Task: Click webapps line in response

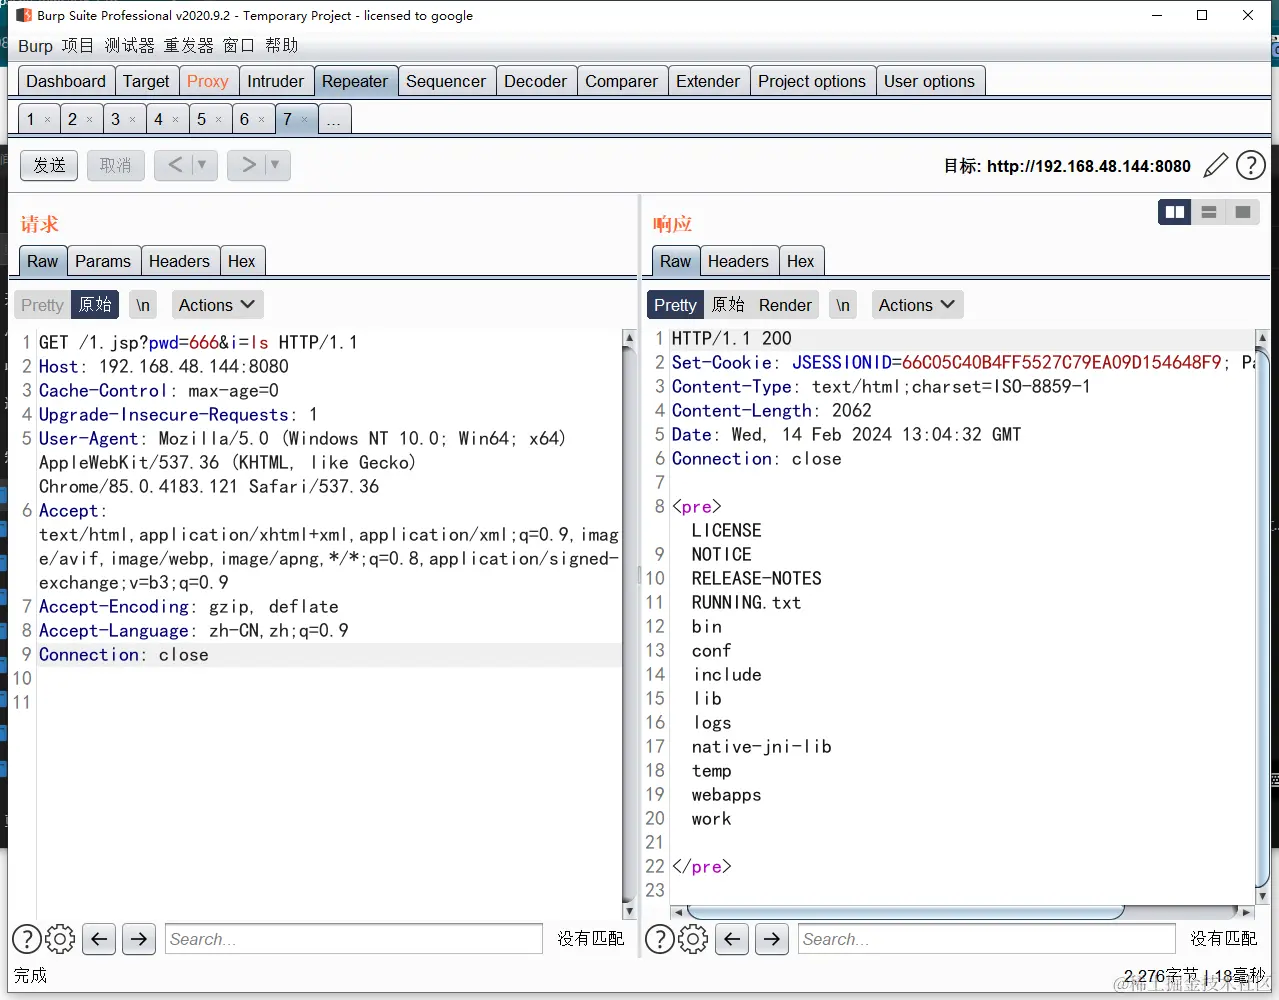Action: pos(726,795)
